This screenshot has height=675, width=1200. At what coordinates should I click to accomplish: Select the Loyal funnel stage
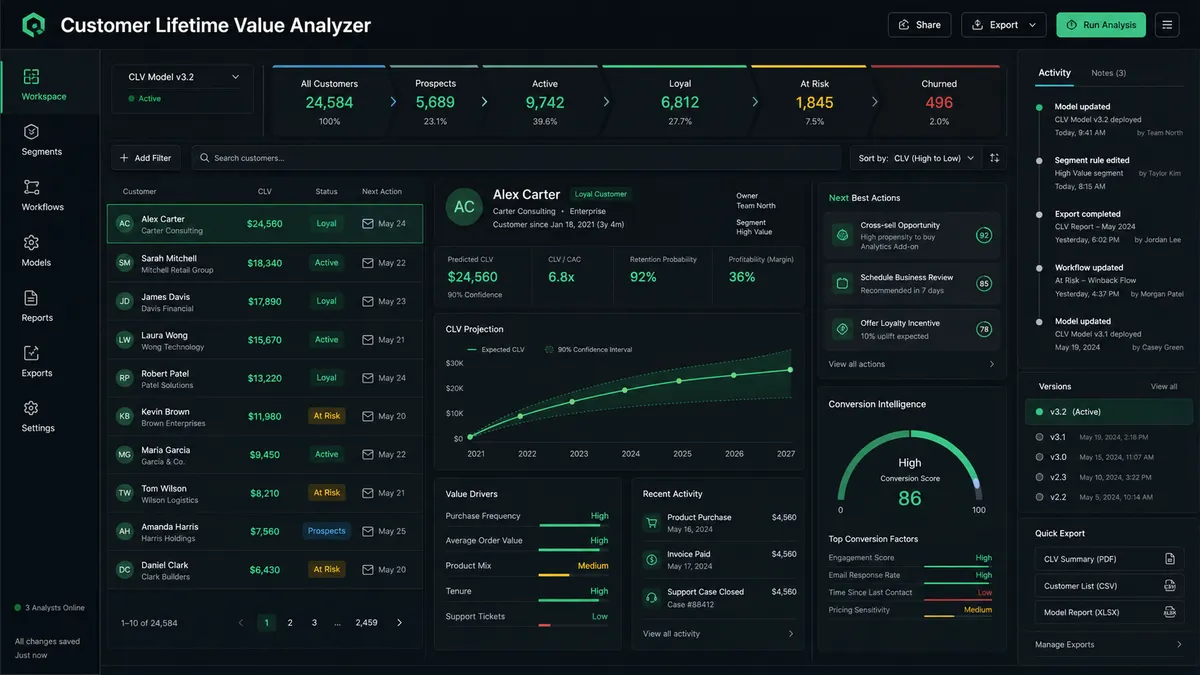[x=680, y=101]
